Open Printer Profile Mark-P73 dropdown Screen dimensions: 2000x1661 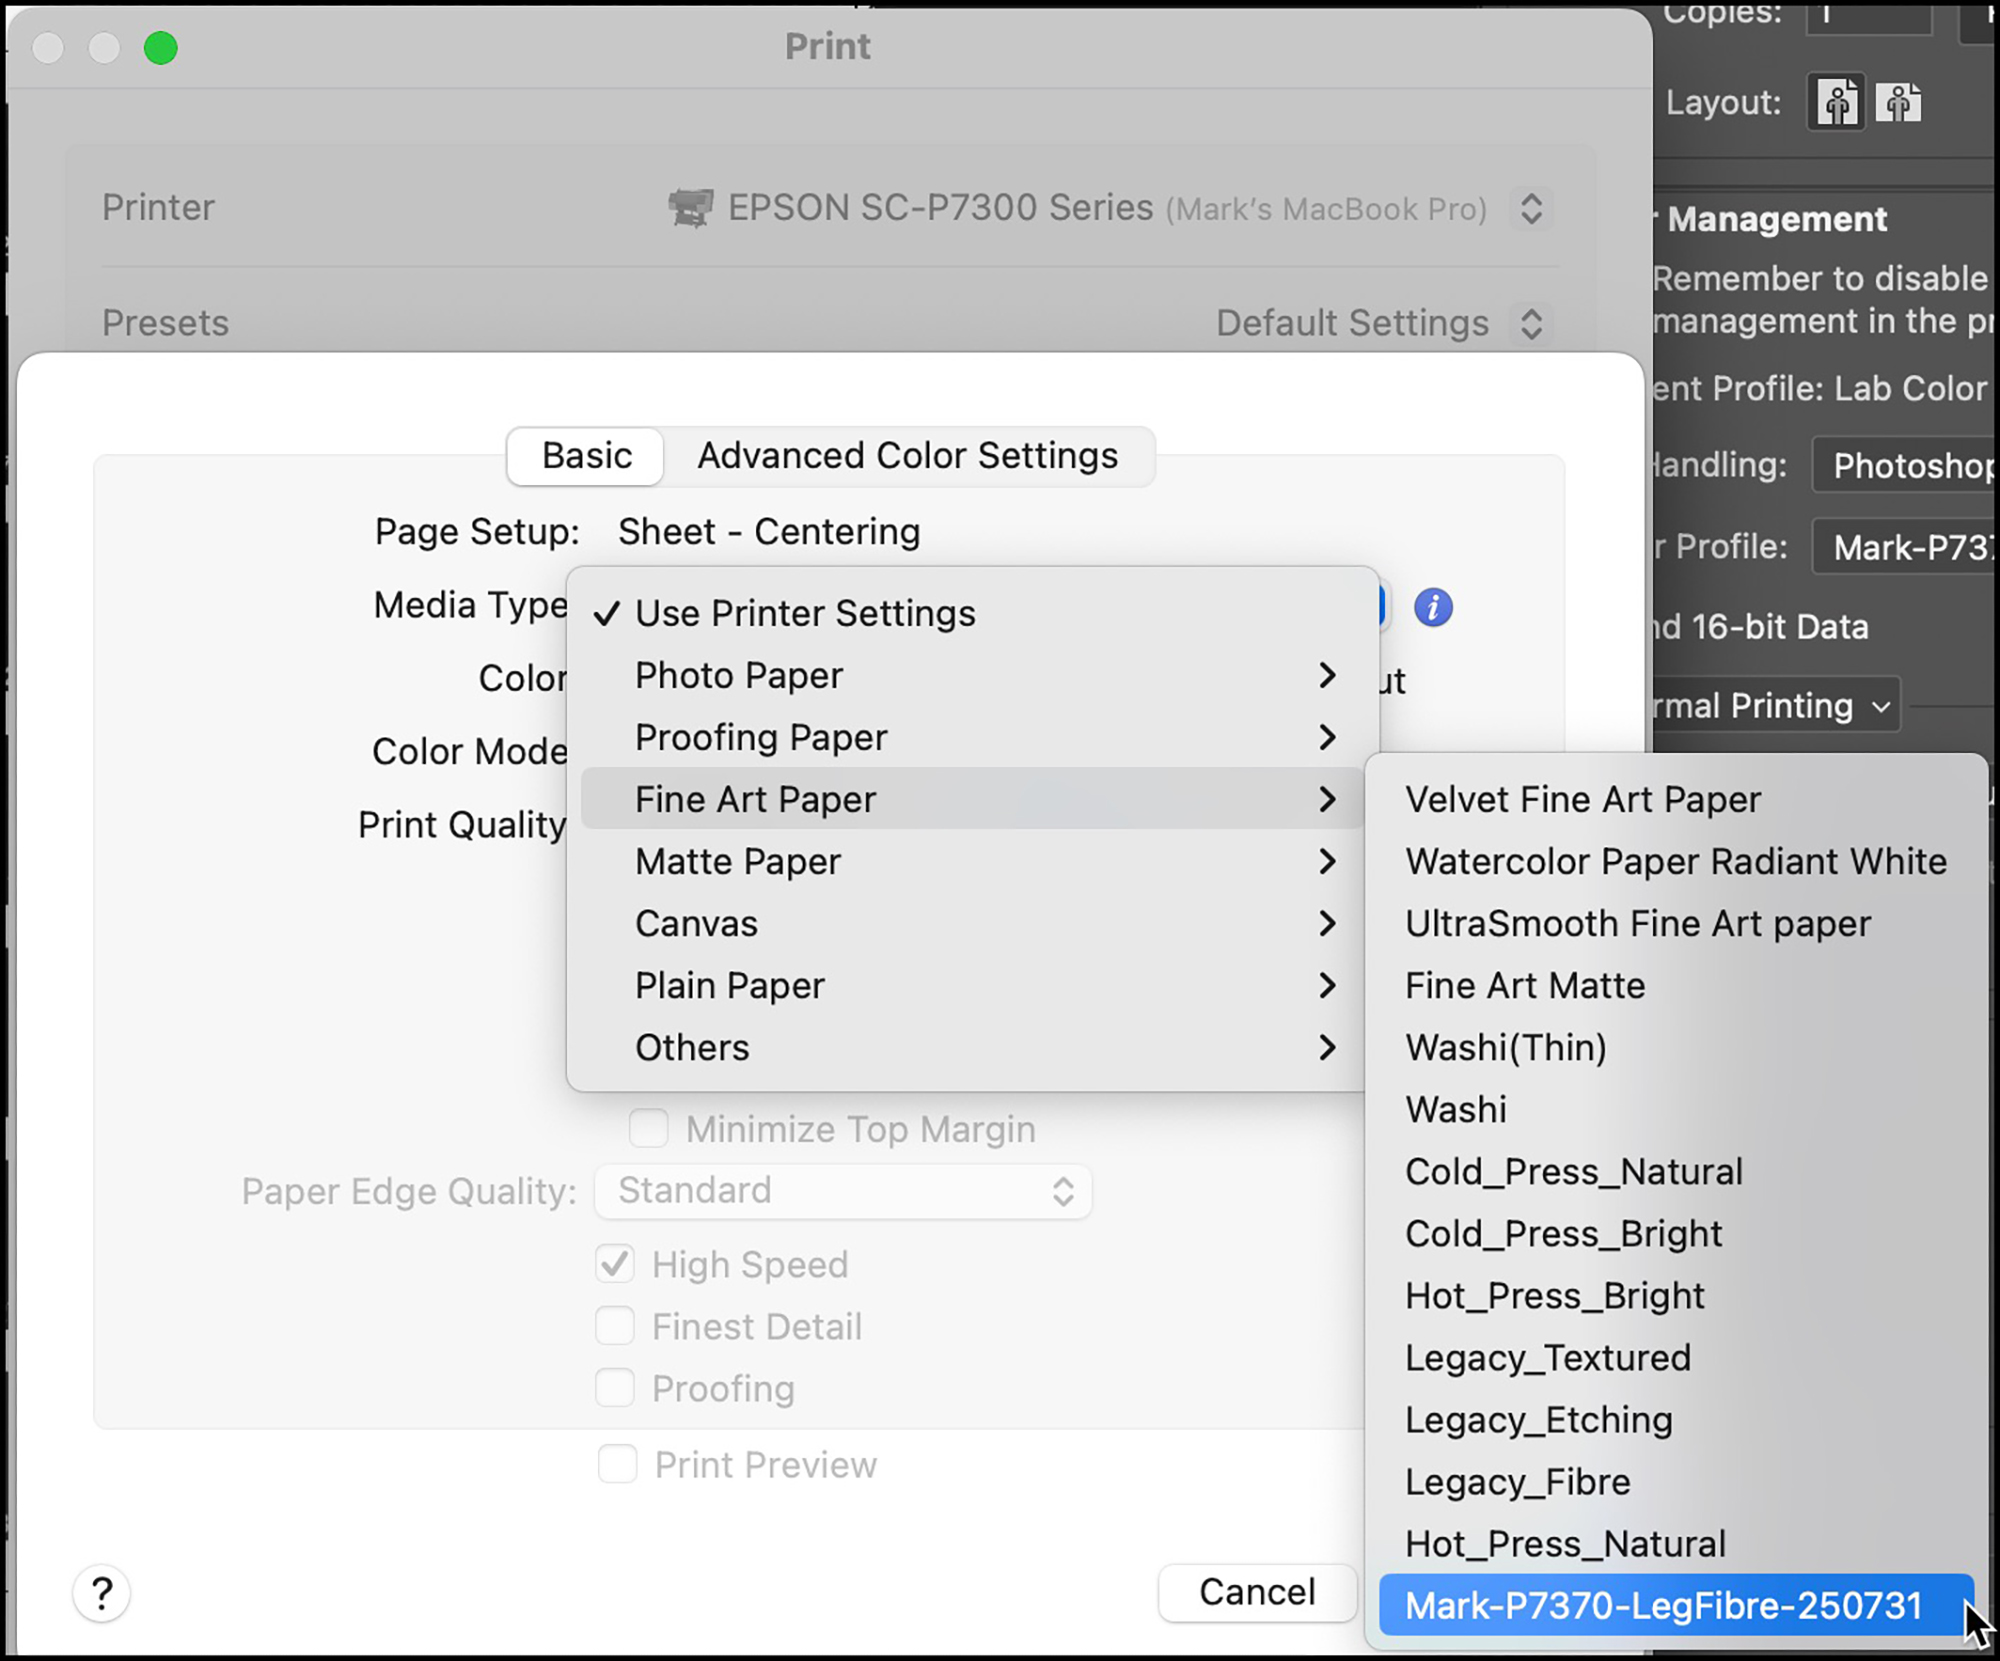[1905, 547]
